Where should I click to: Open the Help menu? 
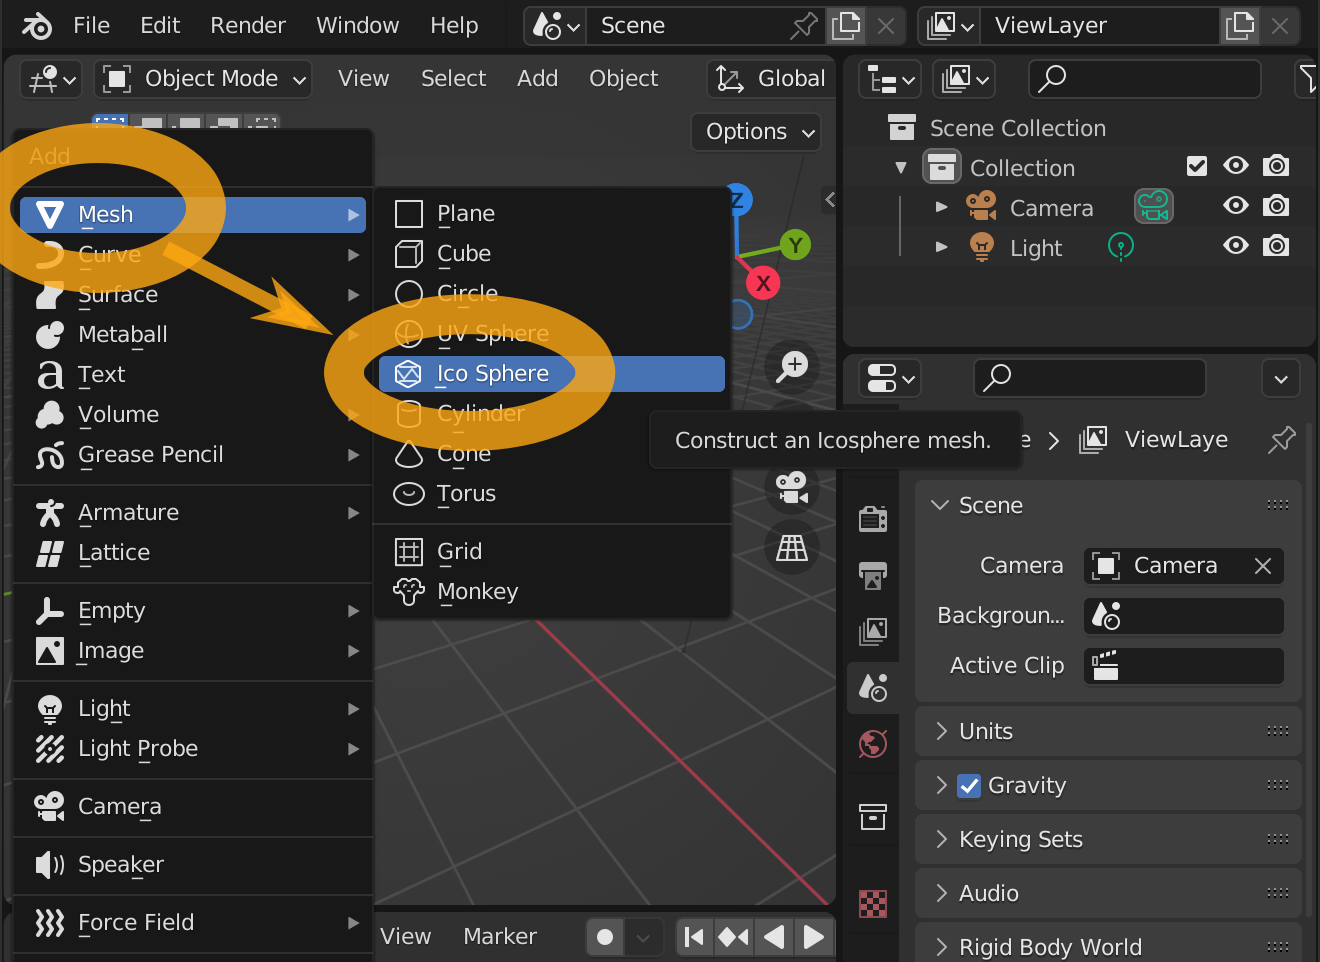tap(454, 25)
